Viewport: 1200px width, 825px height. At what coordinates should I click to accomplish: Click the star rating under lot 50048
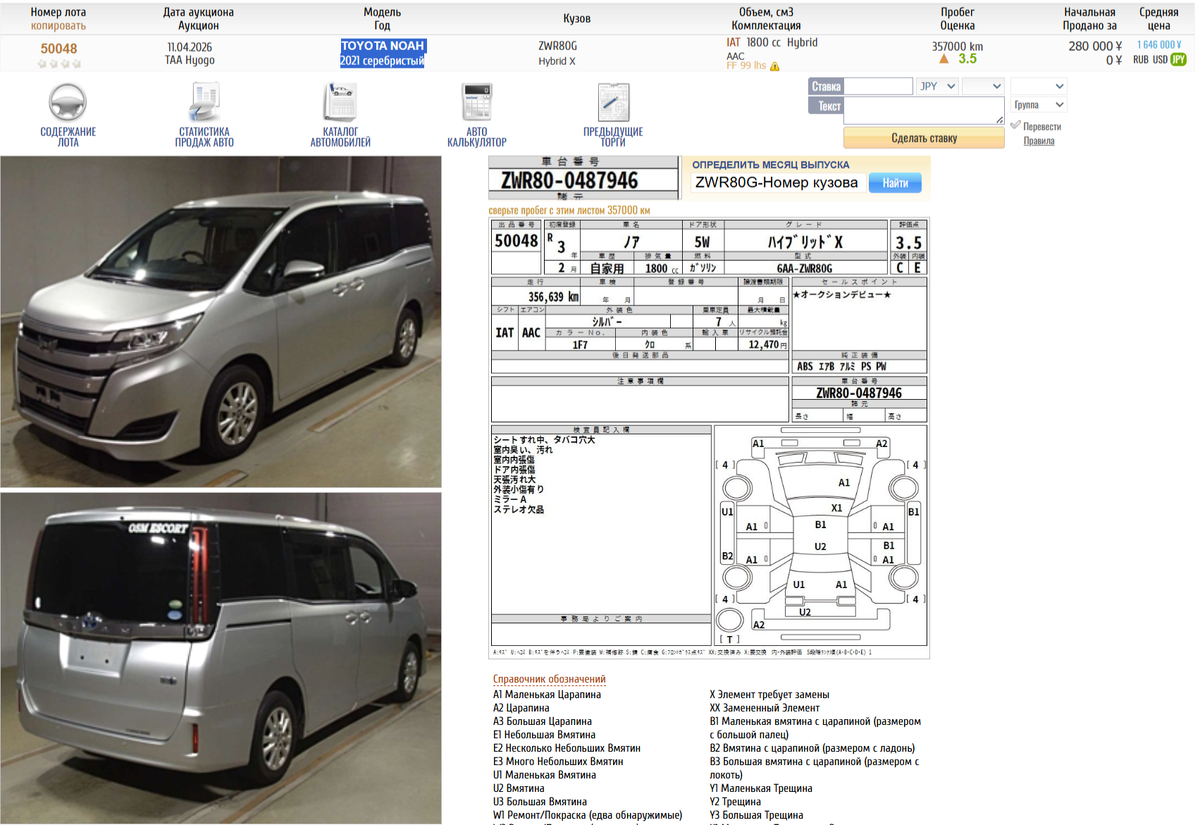pos(58,63)
